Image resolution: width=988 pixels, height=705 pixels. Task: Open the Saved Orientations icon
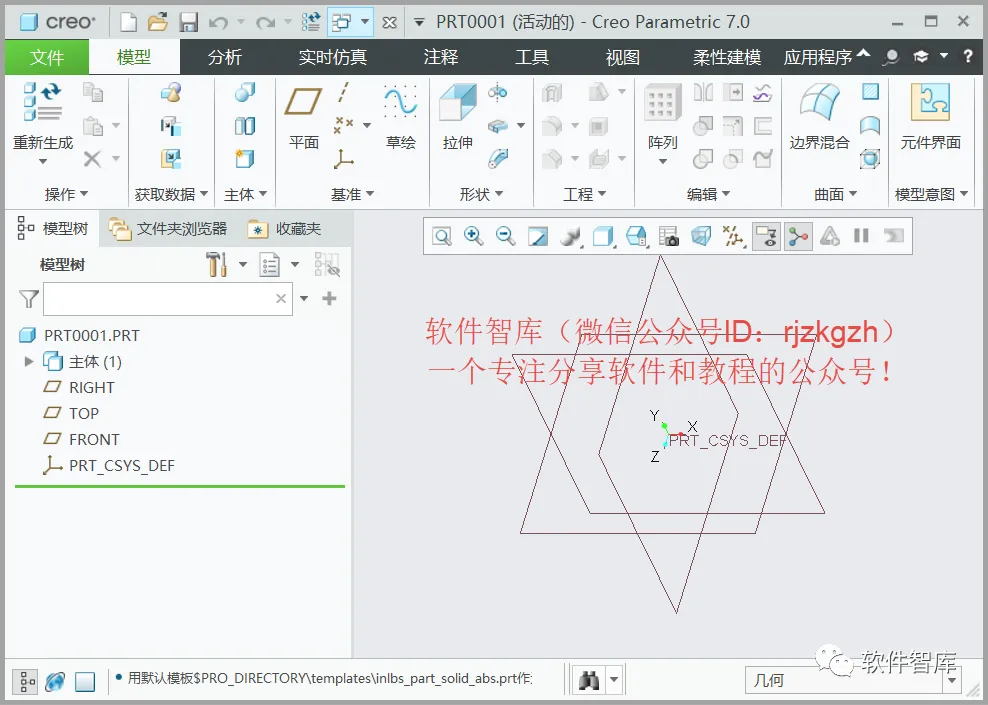[x=636, y=237]
